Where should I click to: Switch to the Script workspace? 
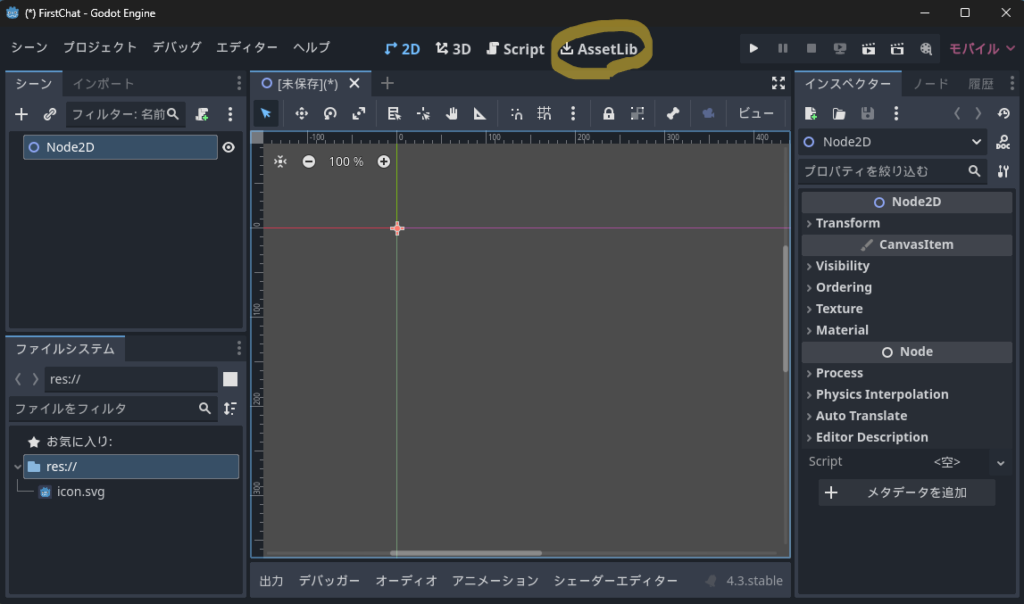click(515, 49)
